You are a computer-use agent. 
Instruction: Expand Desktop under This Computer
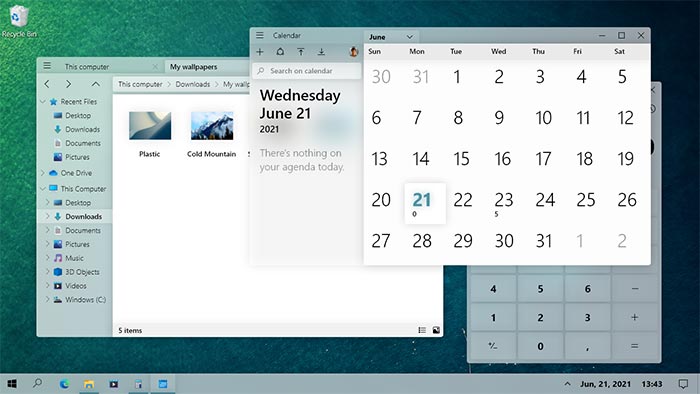[48, 203]
